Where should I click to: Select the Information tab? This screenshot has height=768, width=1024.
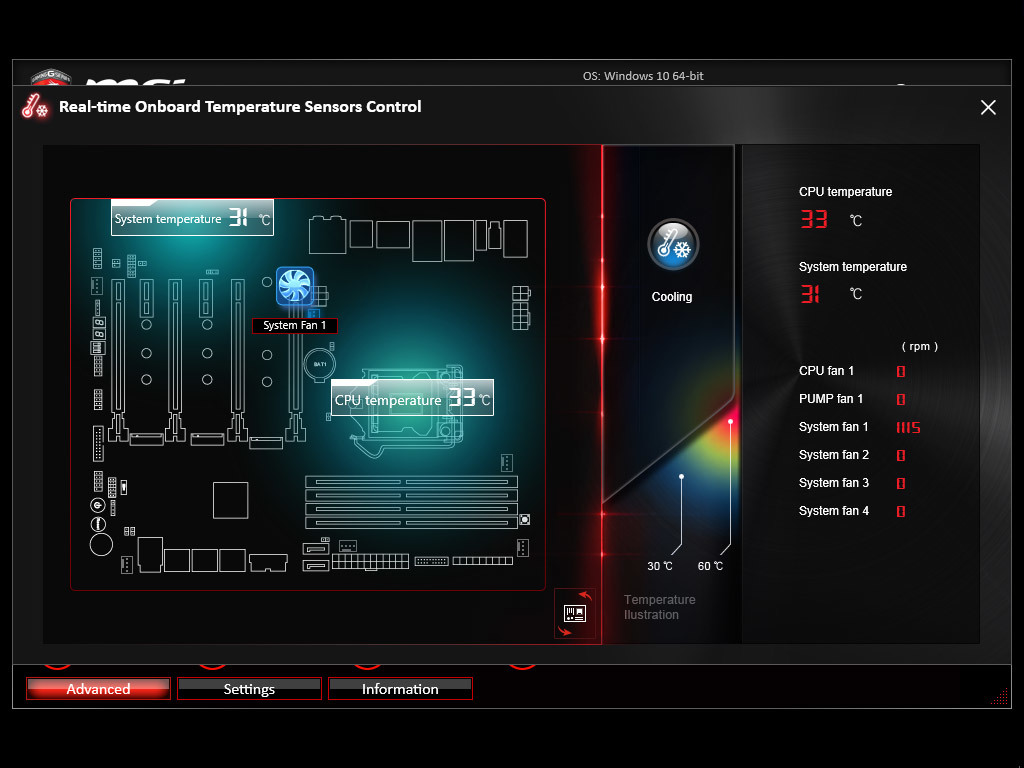[x=400, y=688]
